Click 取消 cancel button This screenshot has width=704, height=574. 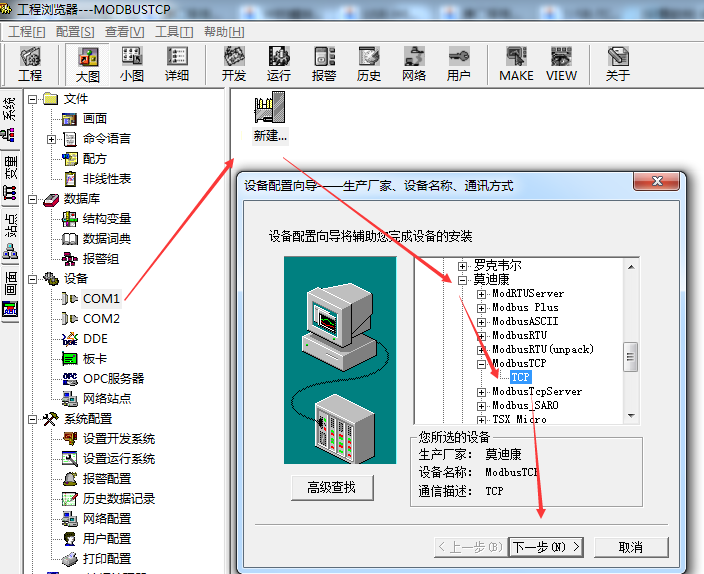[x=631, y=547]
